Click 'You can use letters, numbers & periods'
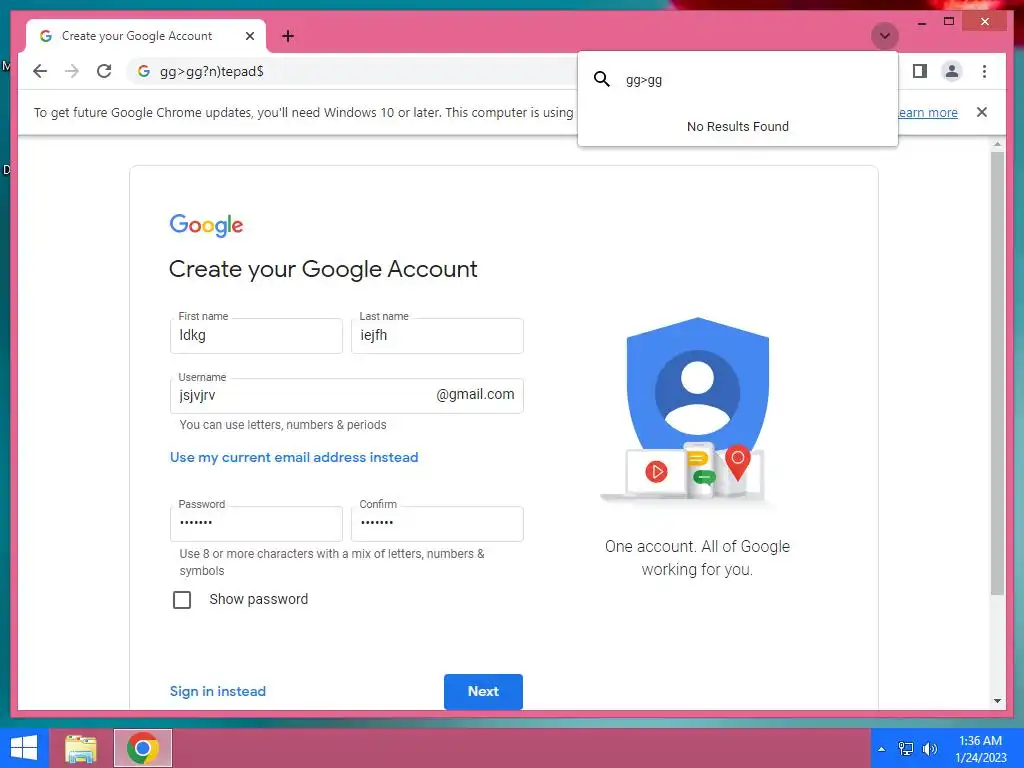Viewport: 1024px width, 768px height. (283, 424)
